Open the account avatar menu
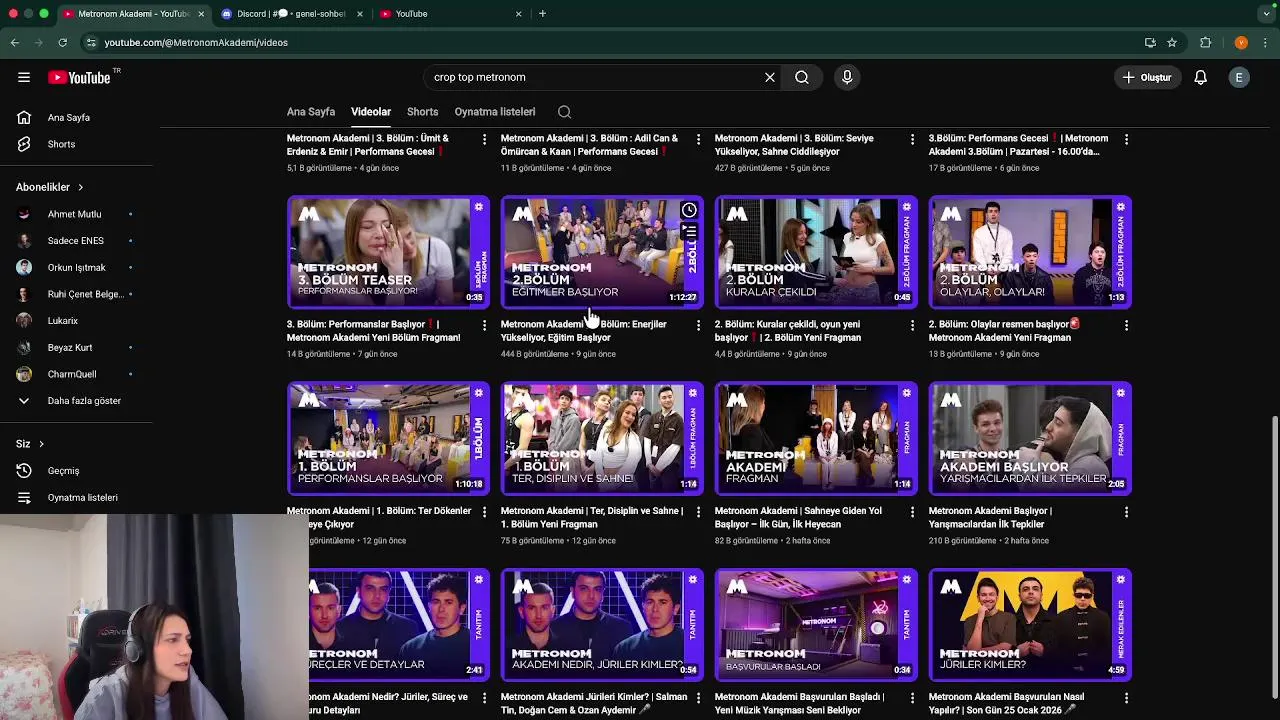The image size is (1280, 720). (1239, 77)
